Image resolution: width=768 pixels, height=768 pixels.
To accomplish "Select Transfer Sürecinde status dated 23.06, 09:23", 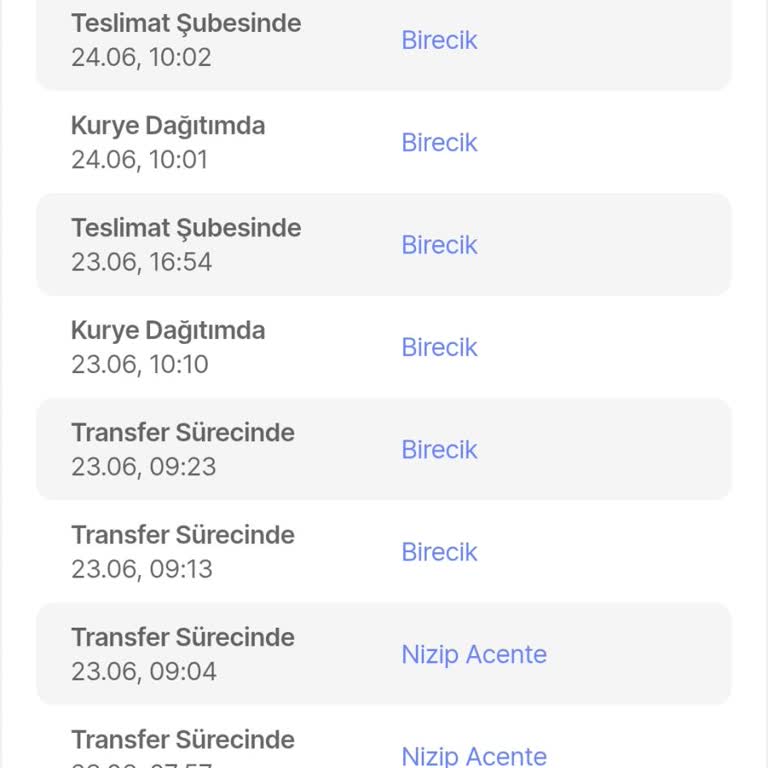I will pyautogui.click(x=183, y=433).
